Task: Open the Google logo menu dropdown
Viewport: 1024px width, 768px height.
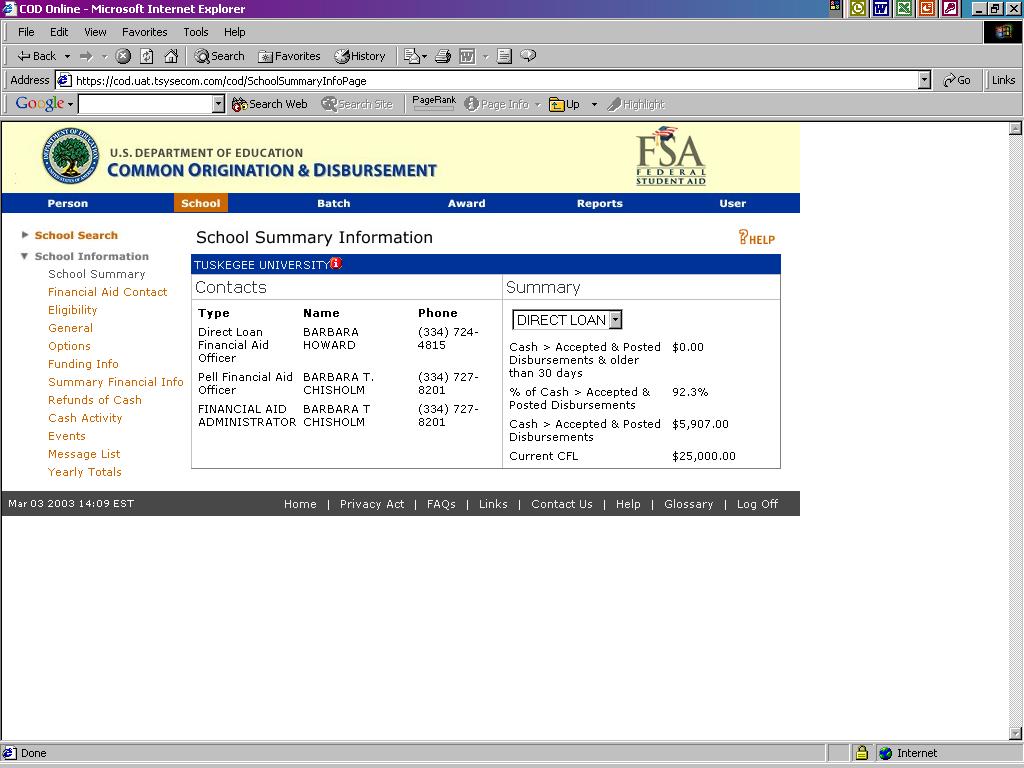Action: coord(71,104)
